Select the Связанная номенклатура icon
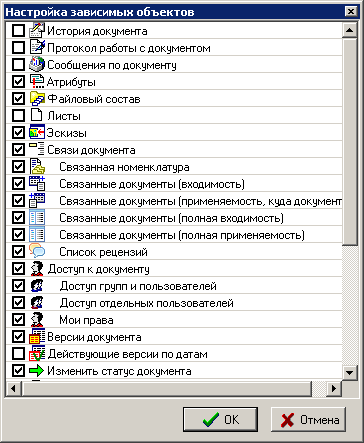364x443 pixels. [x=37, y=166]
